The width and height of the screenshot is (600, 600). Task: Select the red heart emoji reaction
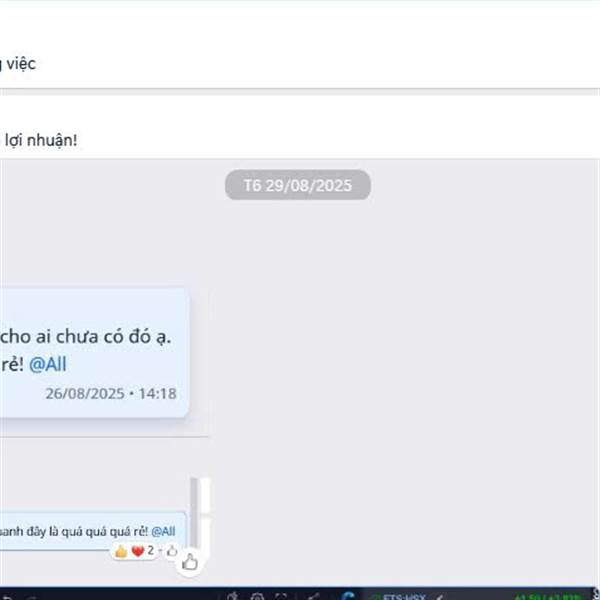coord(137,551)
